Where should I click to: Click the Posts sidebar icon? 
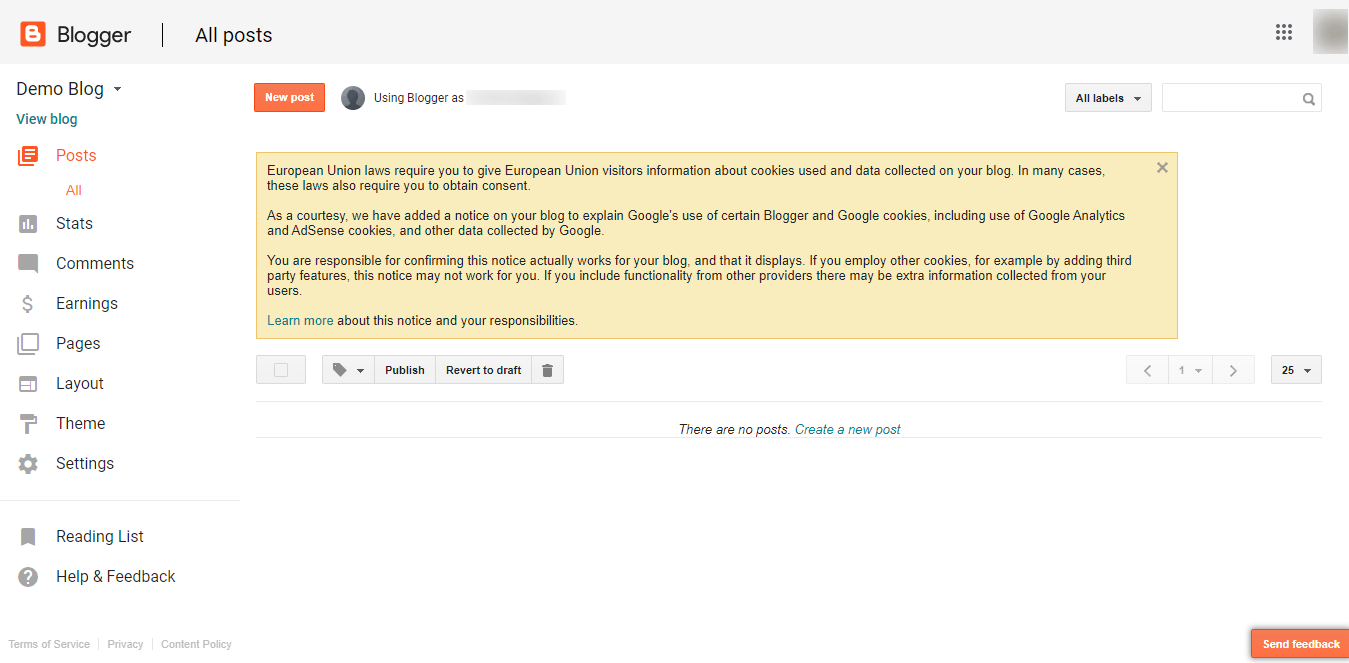[x=28, y=156]
